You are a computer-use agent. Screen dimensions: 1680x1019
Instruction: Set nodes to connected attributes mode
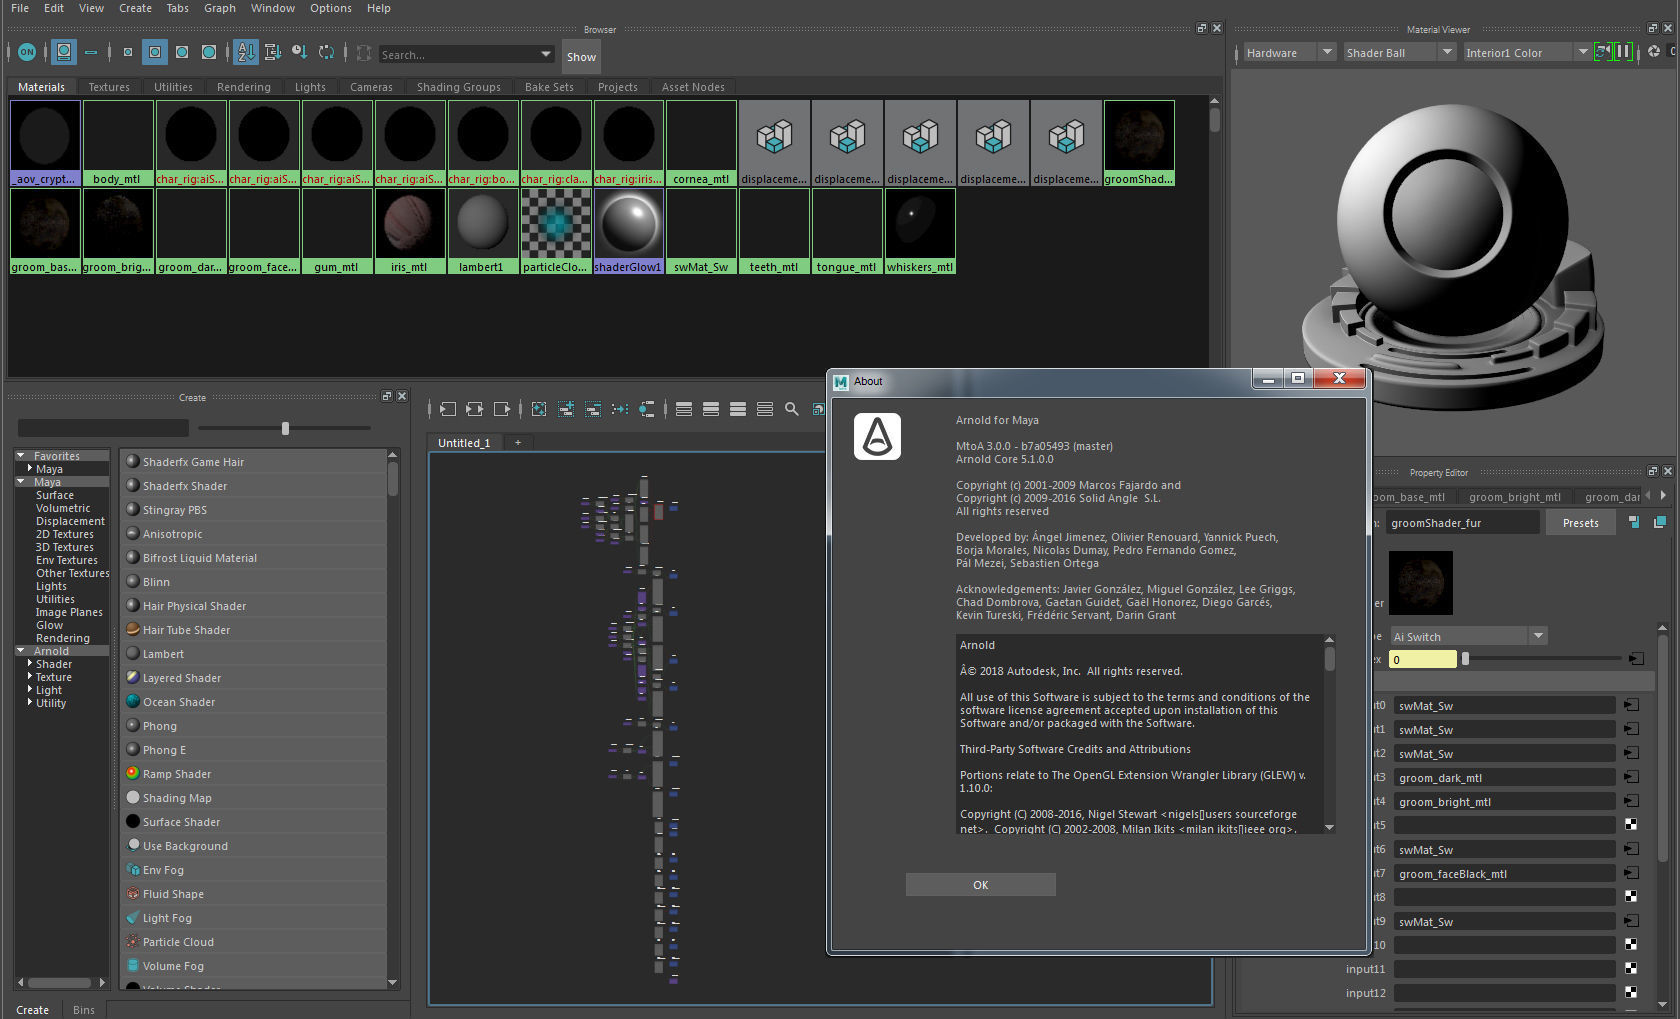(711, 409)
